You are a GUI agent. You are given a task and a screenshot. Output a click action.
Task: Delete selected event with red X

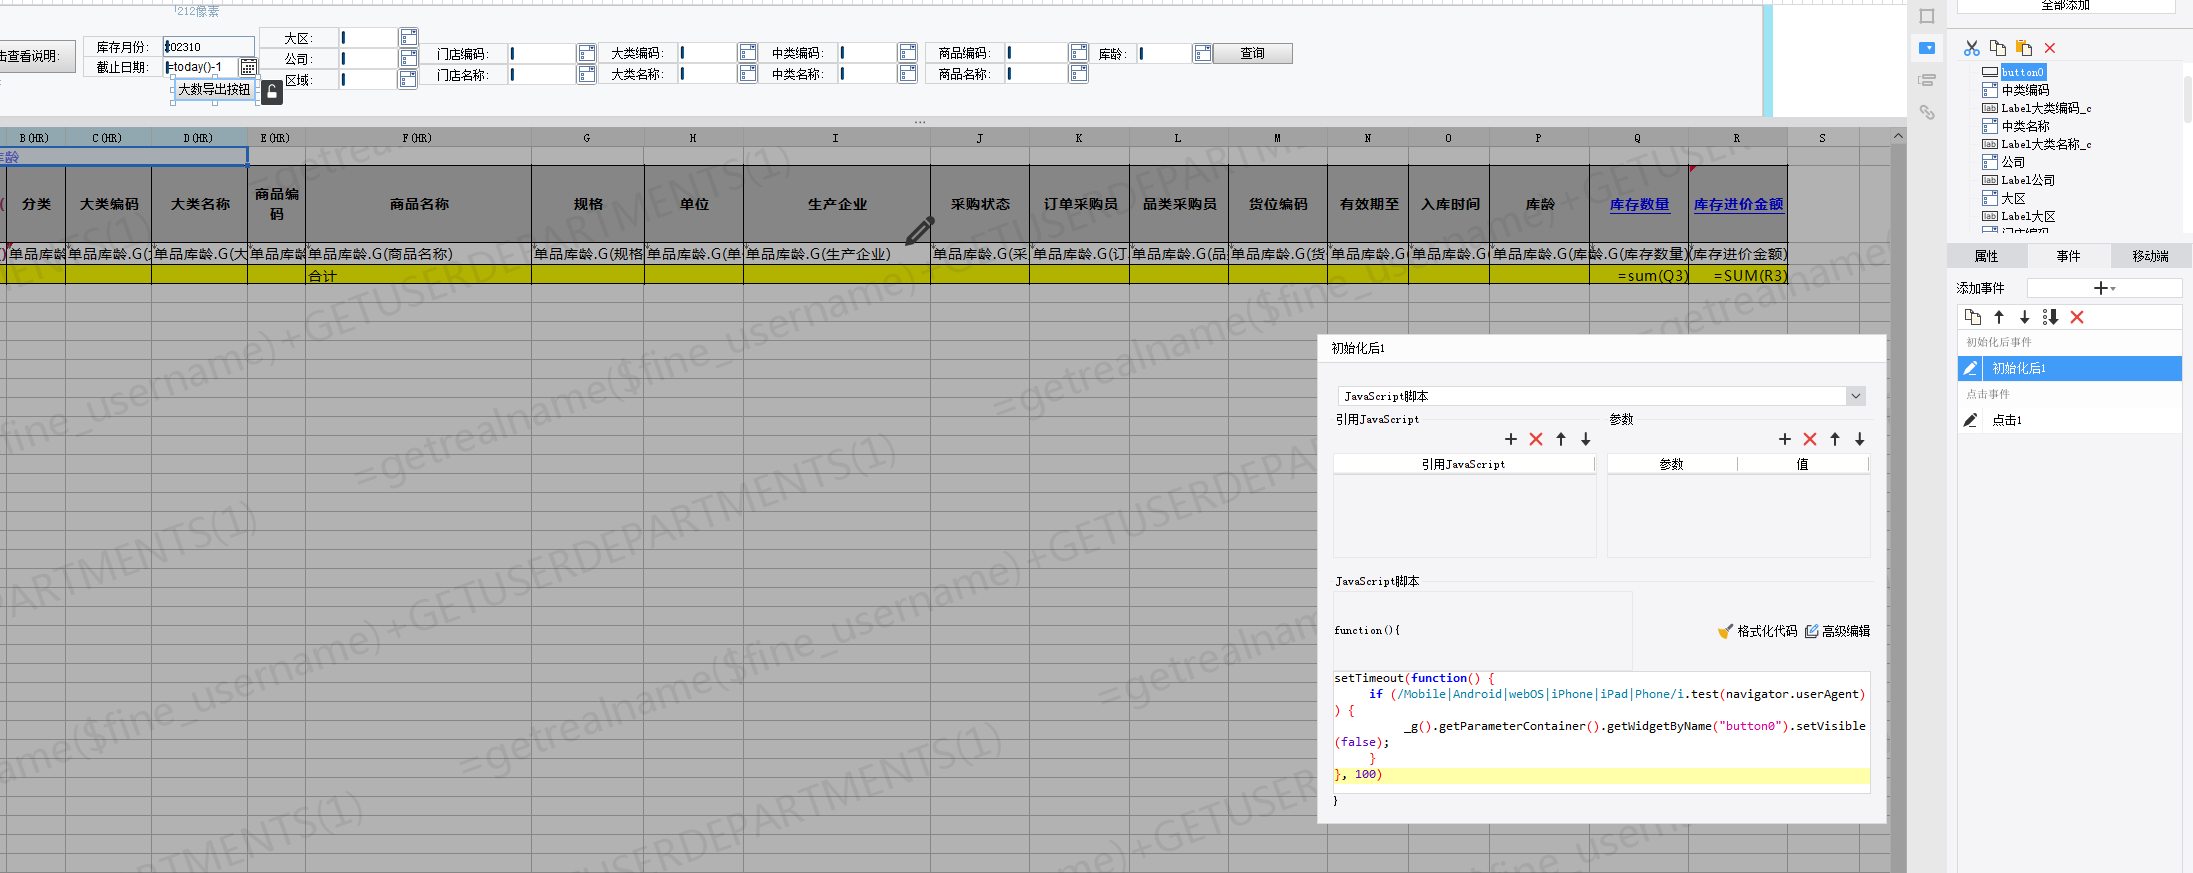click(x=2077, y=317)
